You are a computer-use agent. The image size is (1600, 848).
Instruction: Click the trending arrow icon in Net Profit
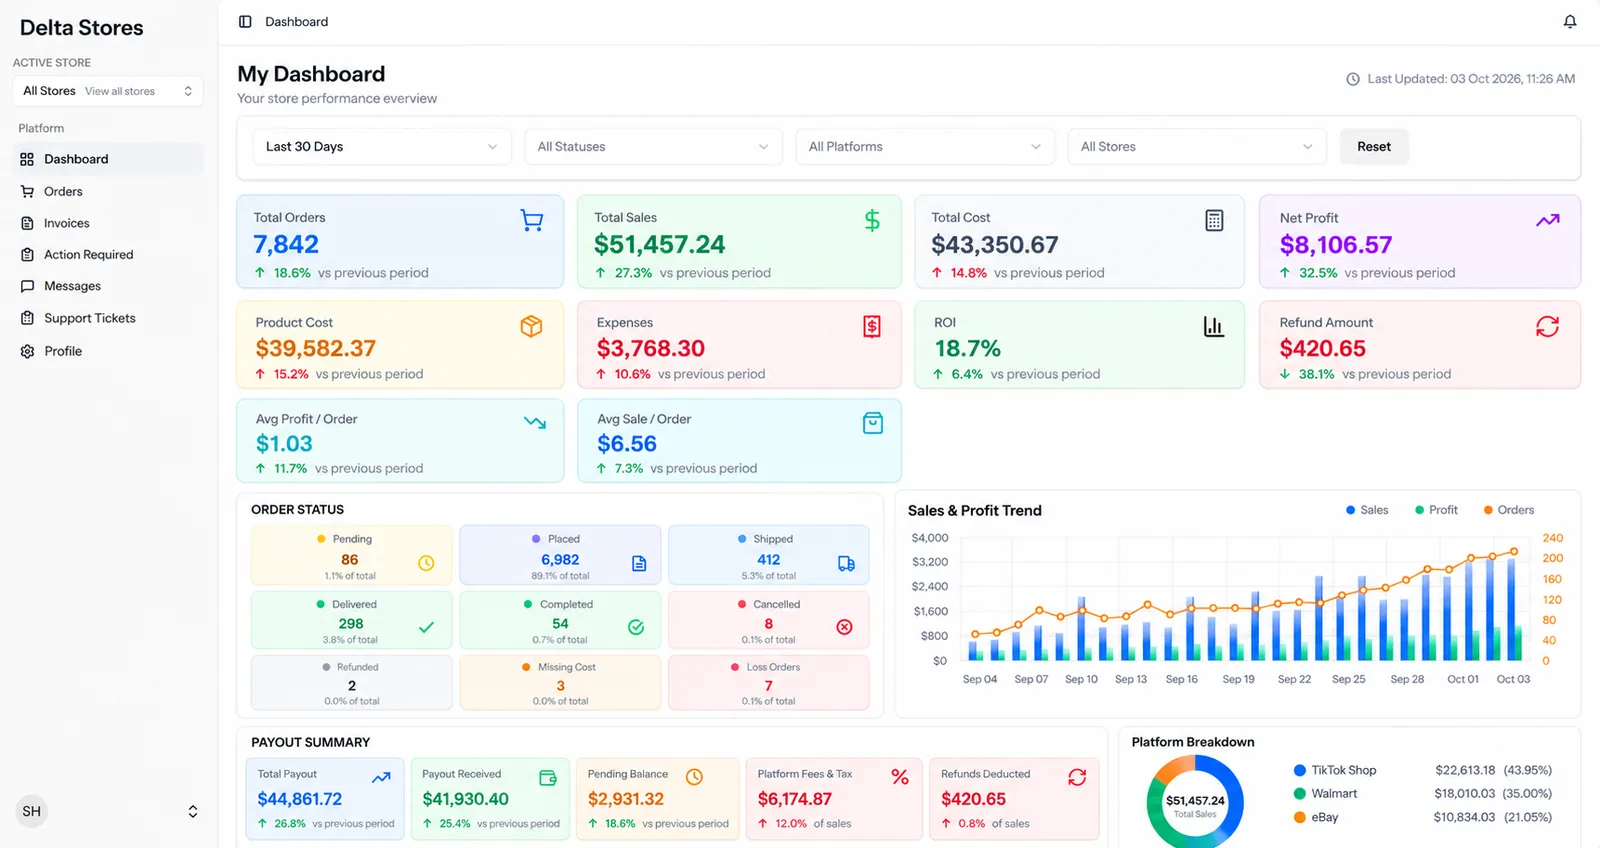1548,220
